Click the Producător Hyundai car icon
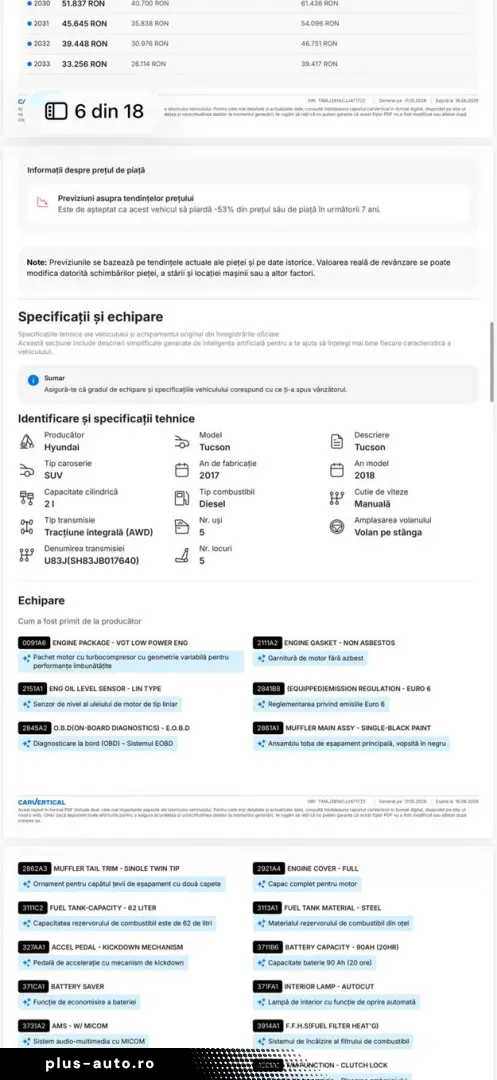497x1080 pixels. 27,442
